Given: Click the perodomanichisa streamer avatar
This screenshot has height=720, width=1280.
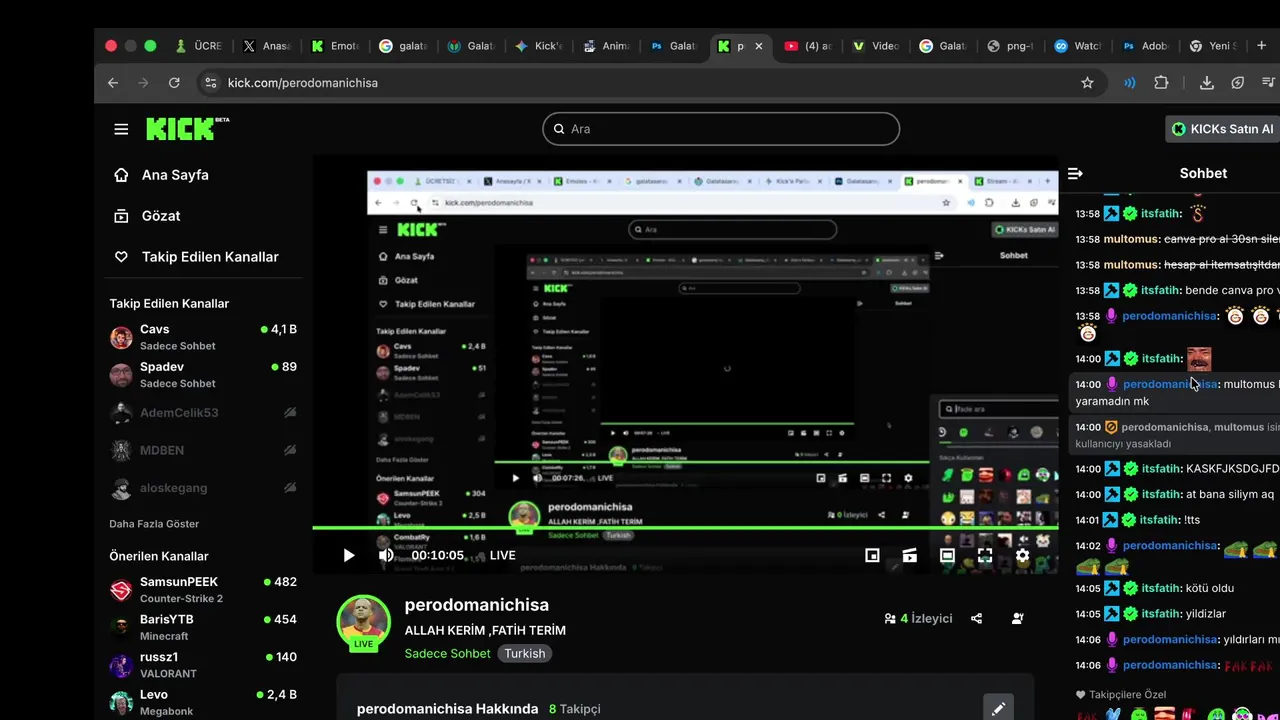Looking at the screenshot, I should click(x=363, y=621).
